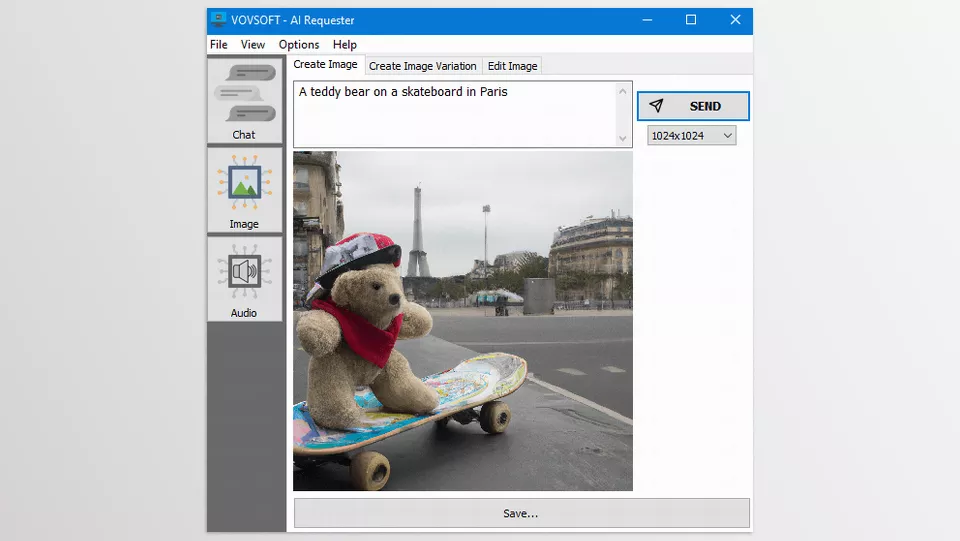This screenshot has height=541, width=960.
Task: Click the generated teddy bear image
Action: (463, 321)
